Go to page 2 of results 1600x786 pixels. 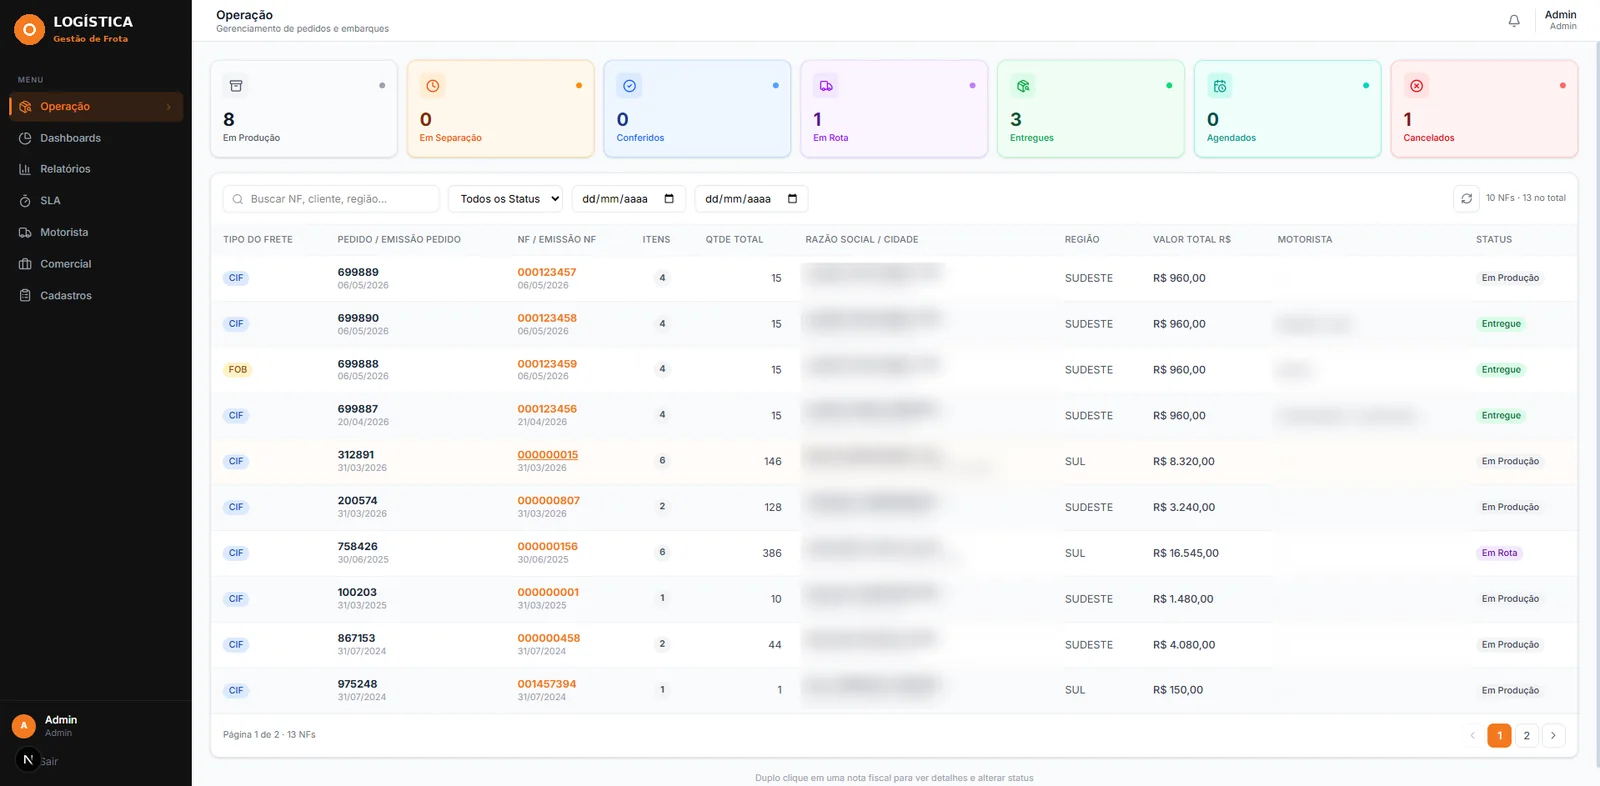click(x=1526, y=736)
